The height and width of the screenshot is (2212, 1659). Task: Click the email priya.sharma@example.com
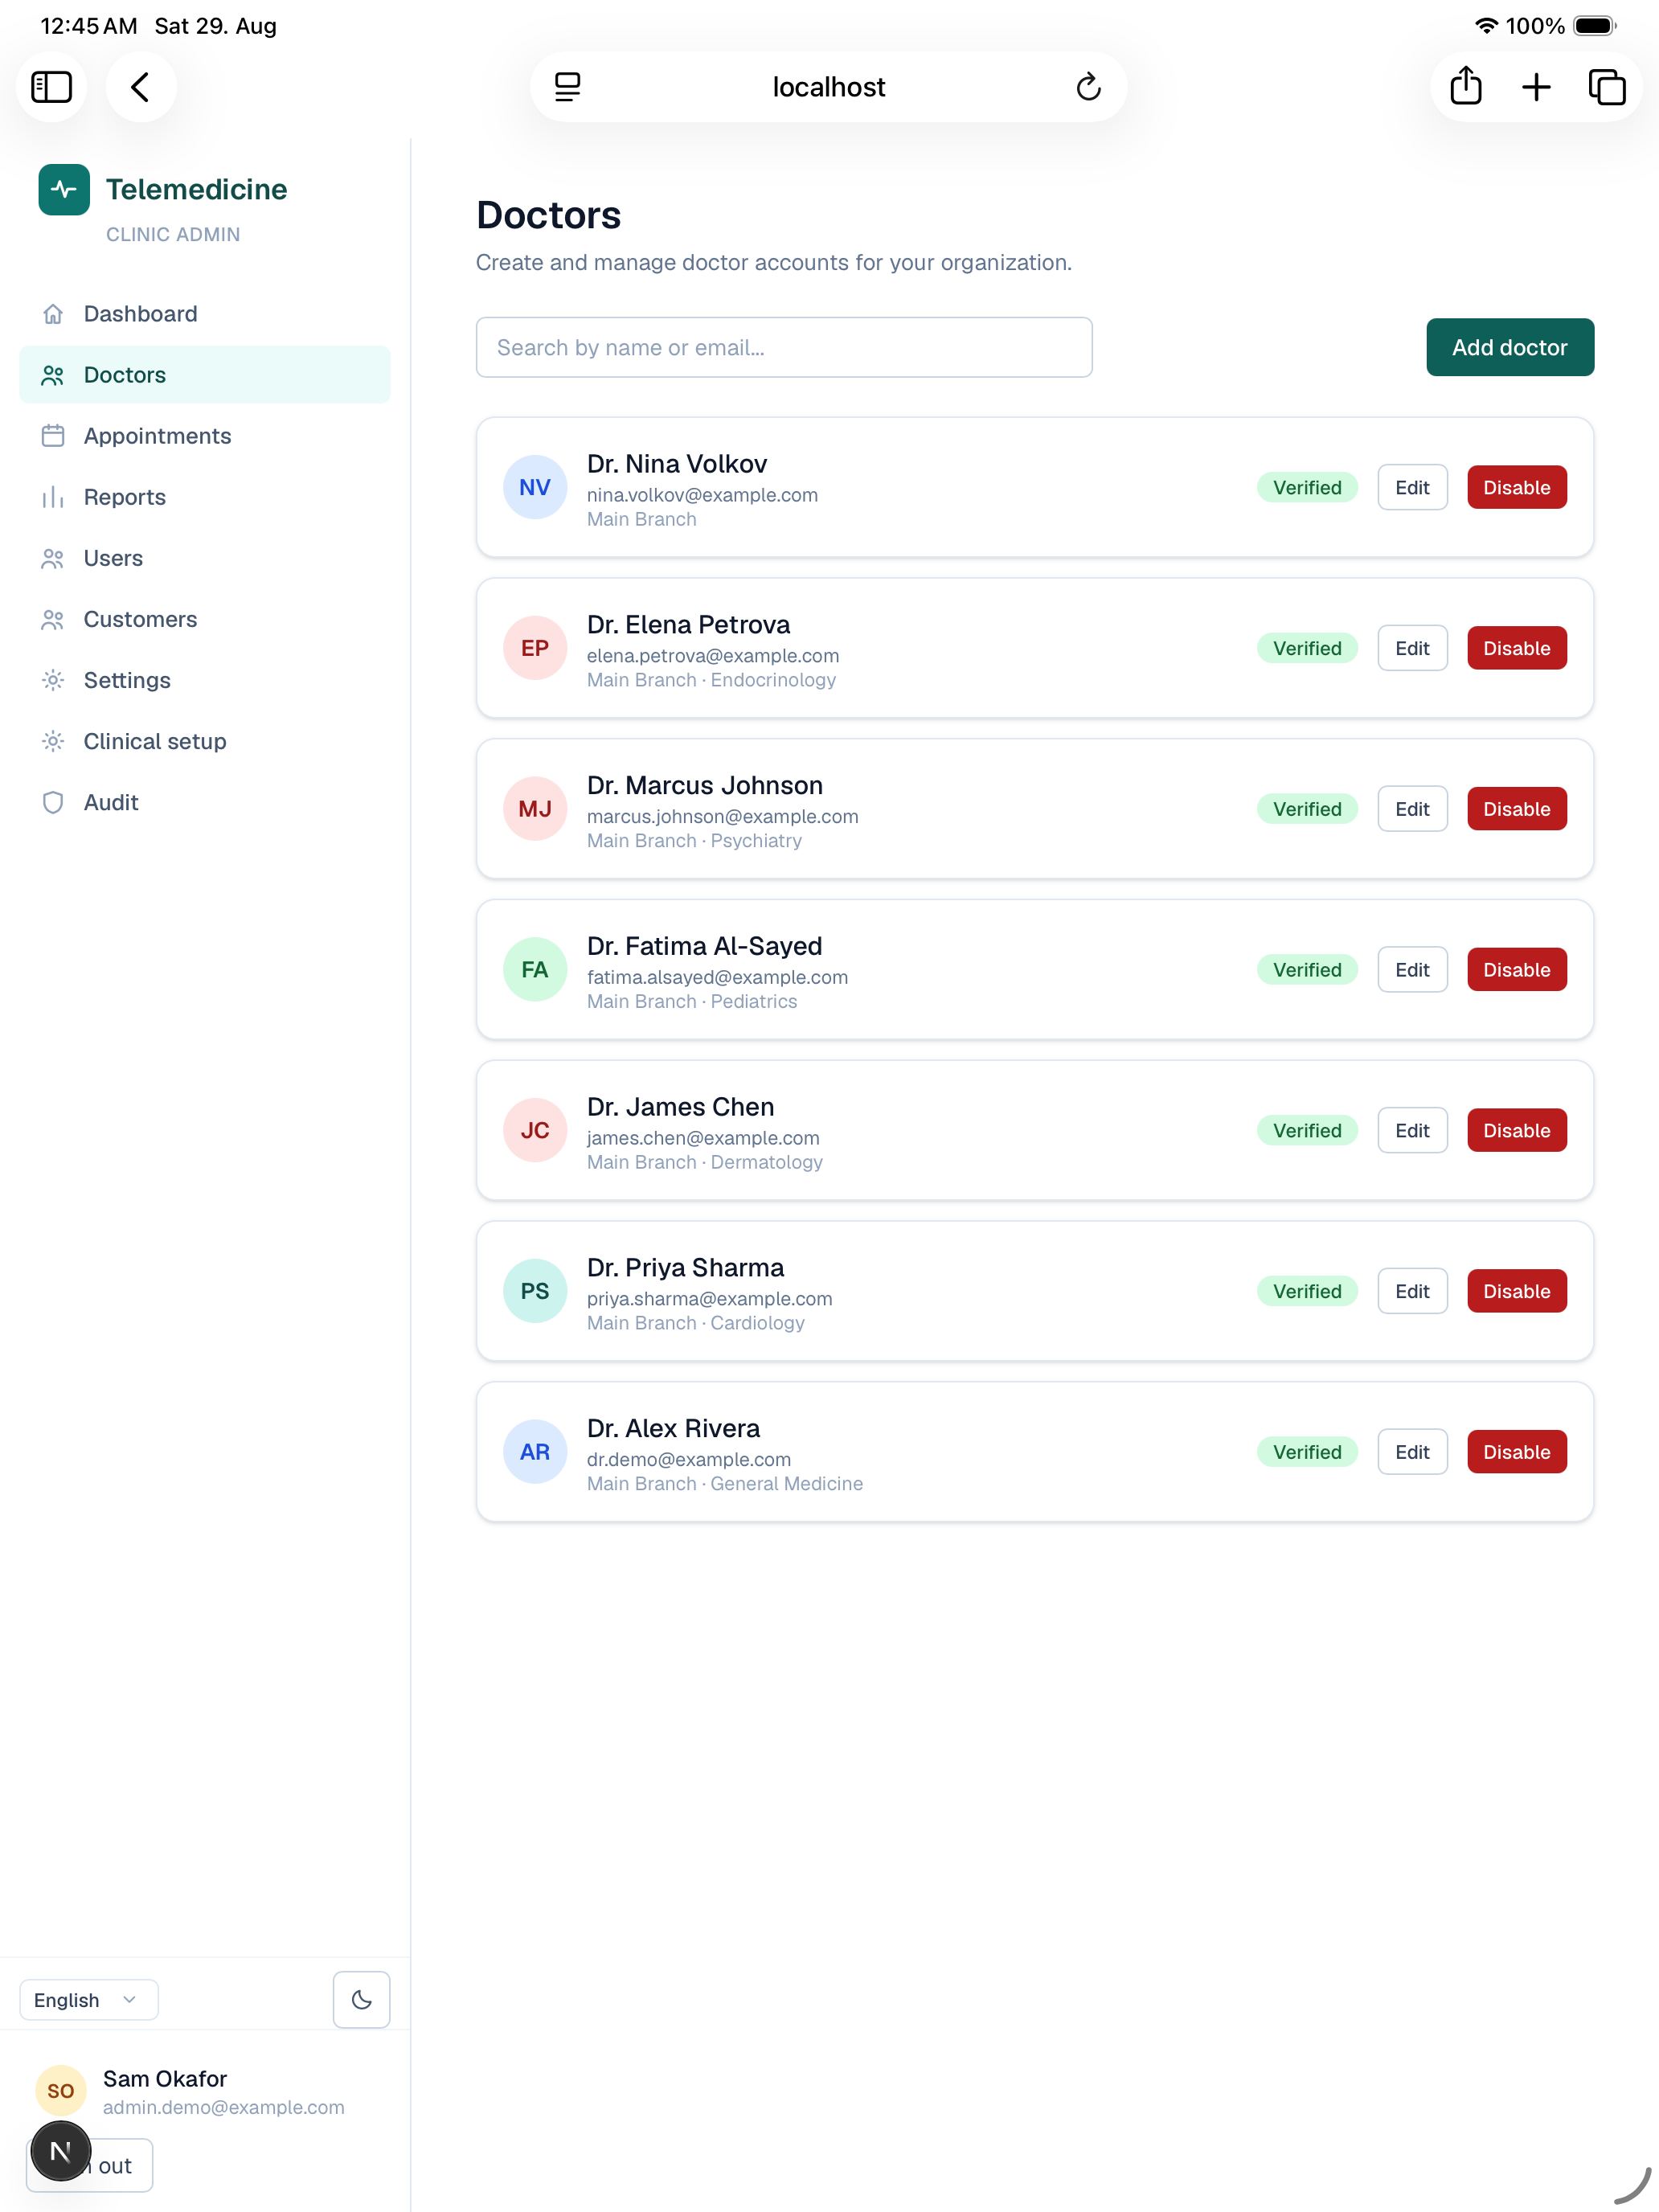tap(709, 1298)
